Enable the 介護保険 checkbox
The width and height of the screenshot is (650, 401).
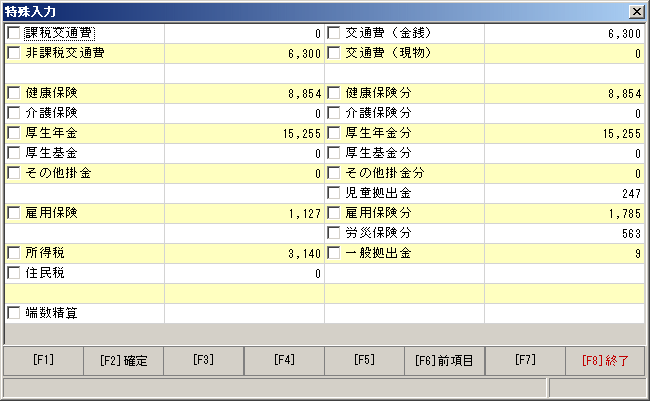(x=14, y=112)
